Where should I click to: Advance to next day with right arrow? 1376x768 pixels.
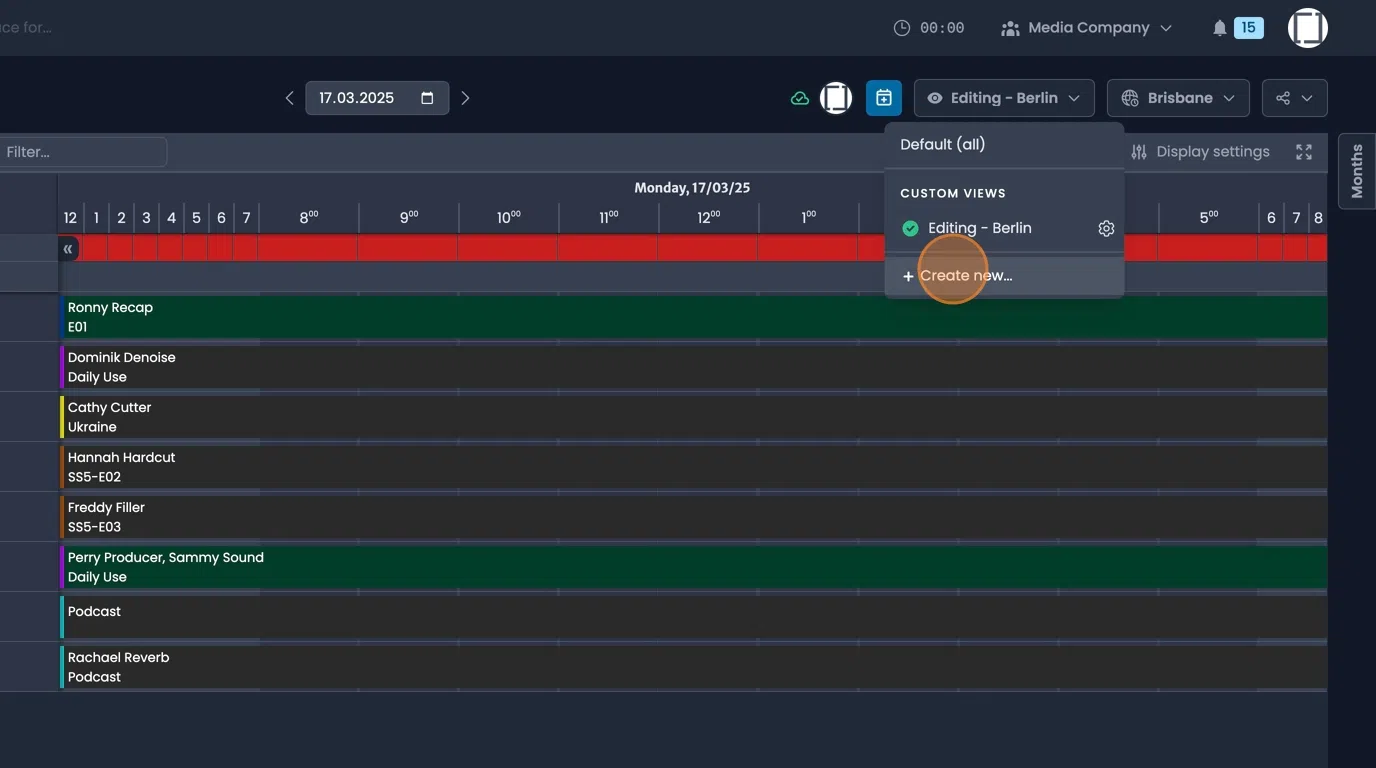point(465,97)
